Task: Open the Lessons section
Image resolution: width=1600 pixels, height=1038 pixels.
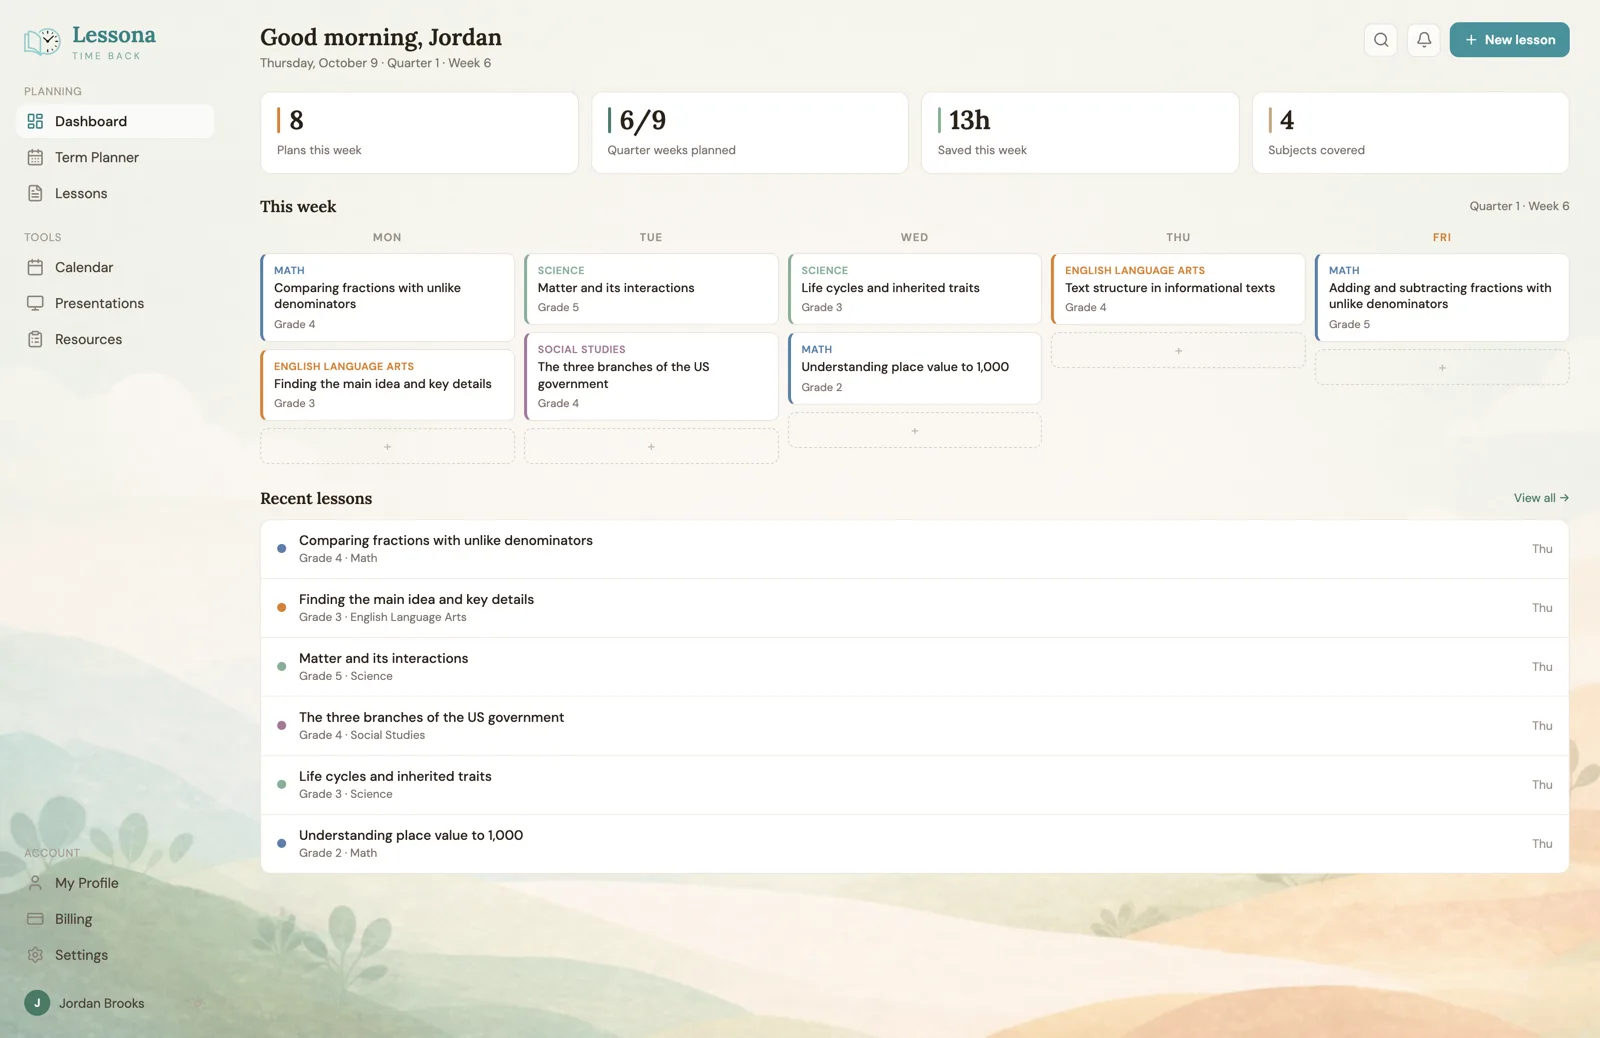Action: coord(115,193)
